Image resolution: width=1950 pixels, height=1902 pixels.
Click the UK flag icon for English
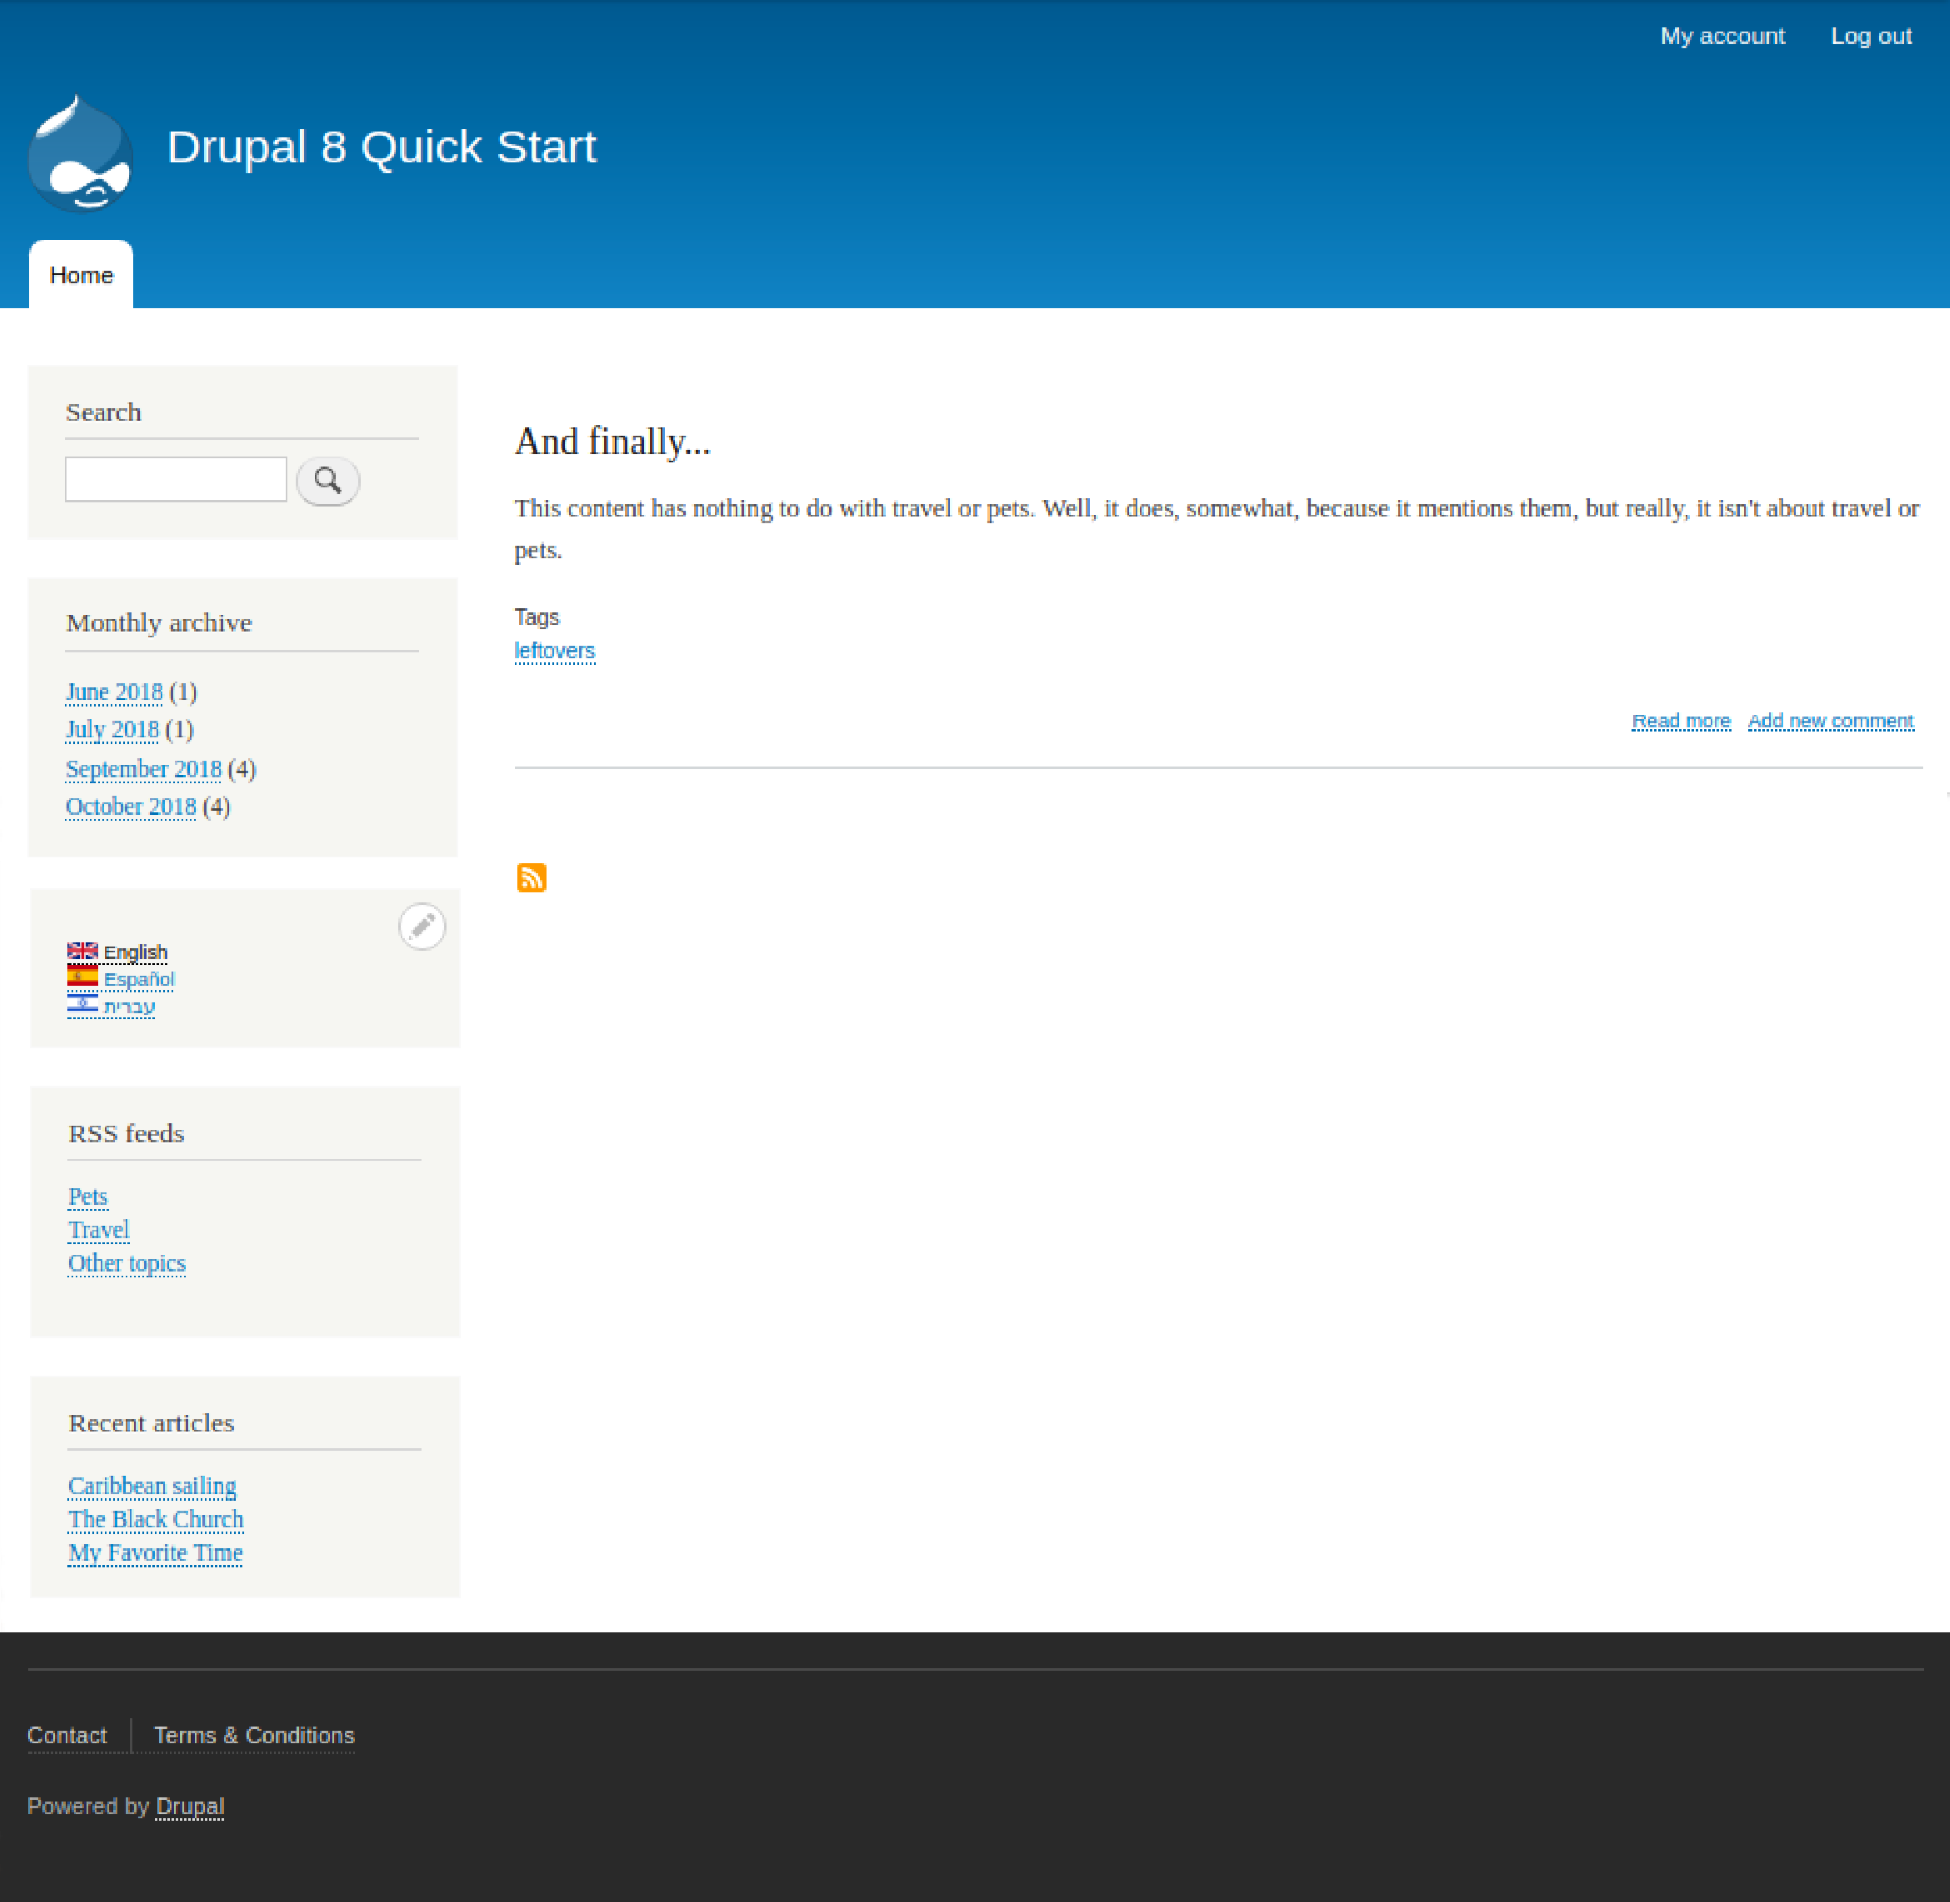point(82,951)
